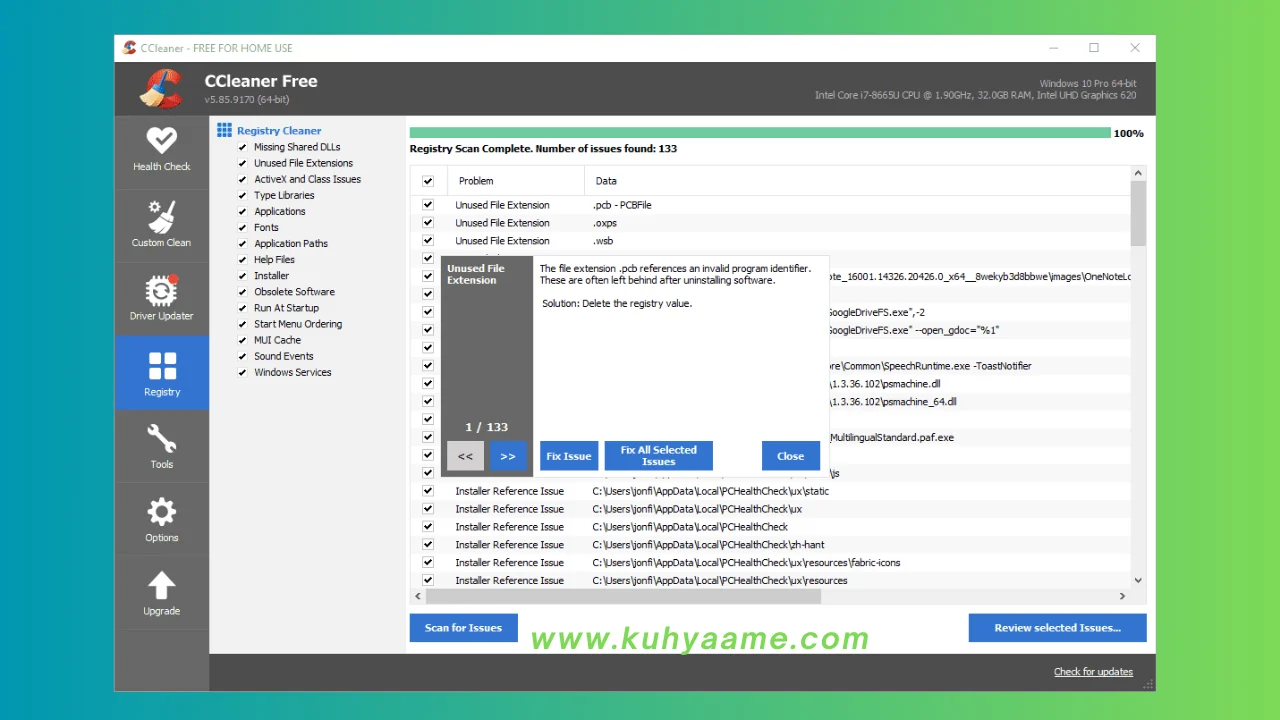Sort by the Data column header
The height and width of the screenshot is (720, 1280).
[857, 181]
